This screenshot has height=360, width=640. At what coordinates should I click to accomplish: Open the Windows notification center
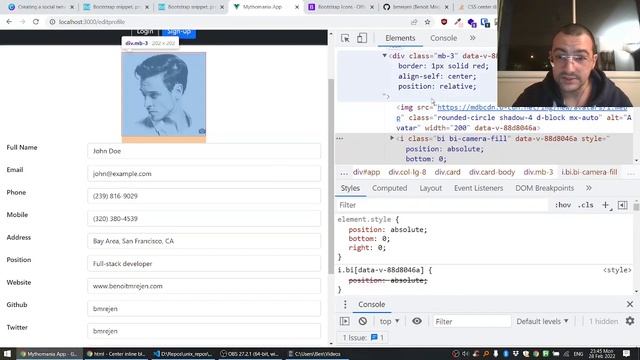[626, 354]
